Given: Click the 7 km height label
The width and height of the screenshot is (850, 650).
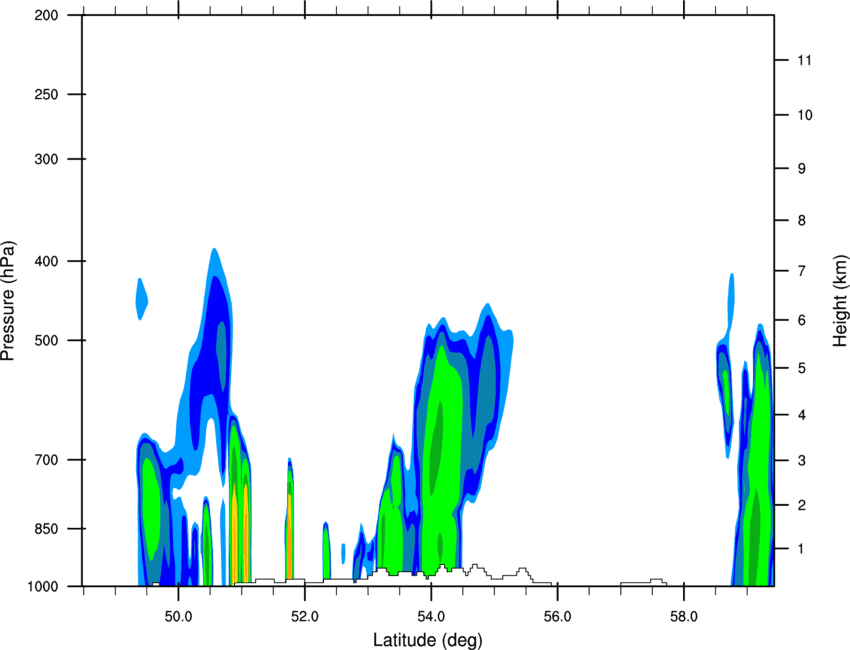Looking at the screenshot, I should point(802,271).
